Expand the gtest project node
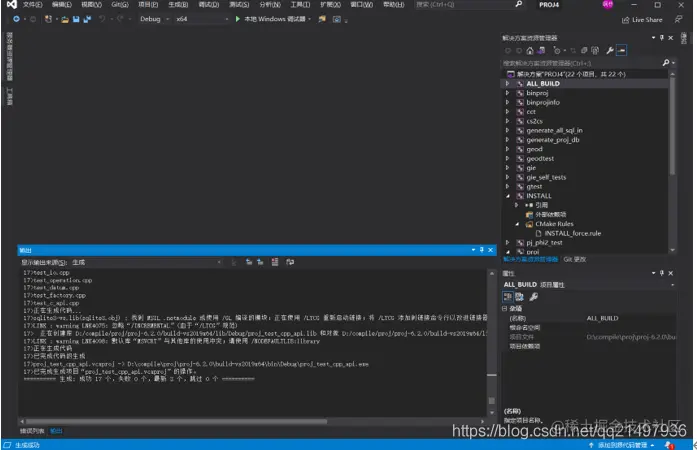 pos(507,186)
